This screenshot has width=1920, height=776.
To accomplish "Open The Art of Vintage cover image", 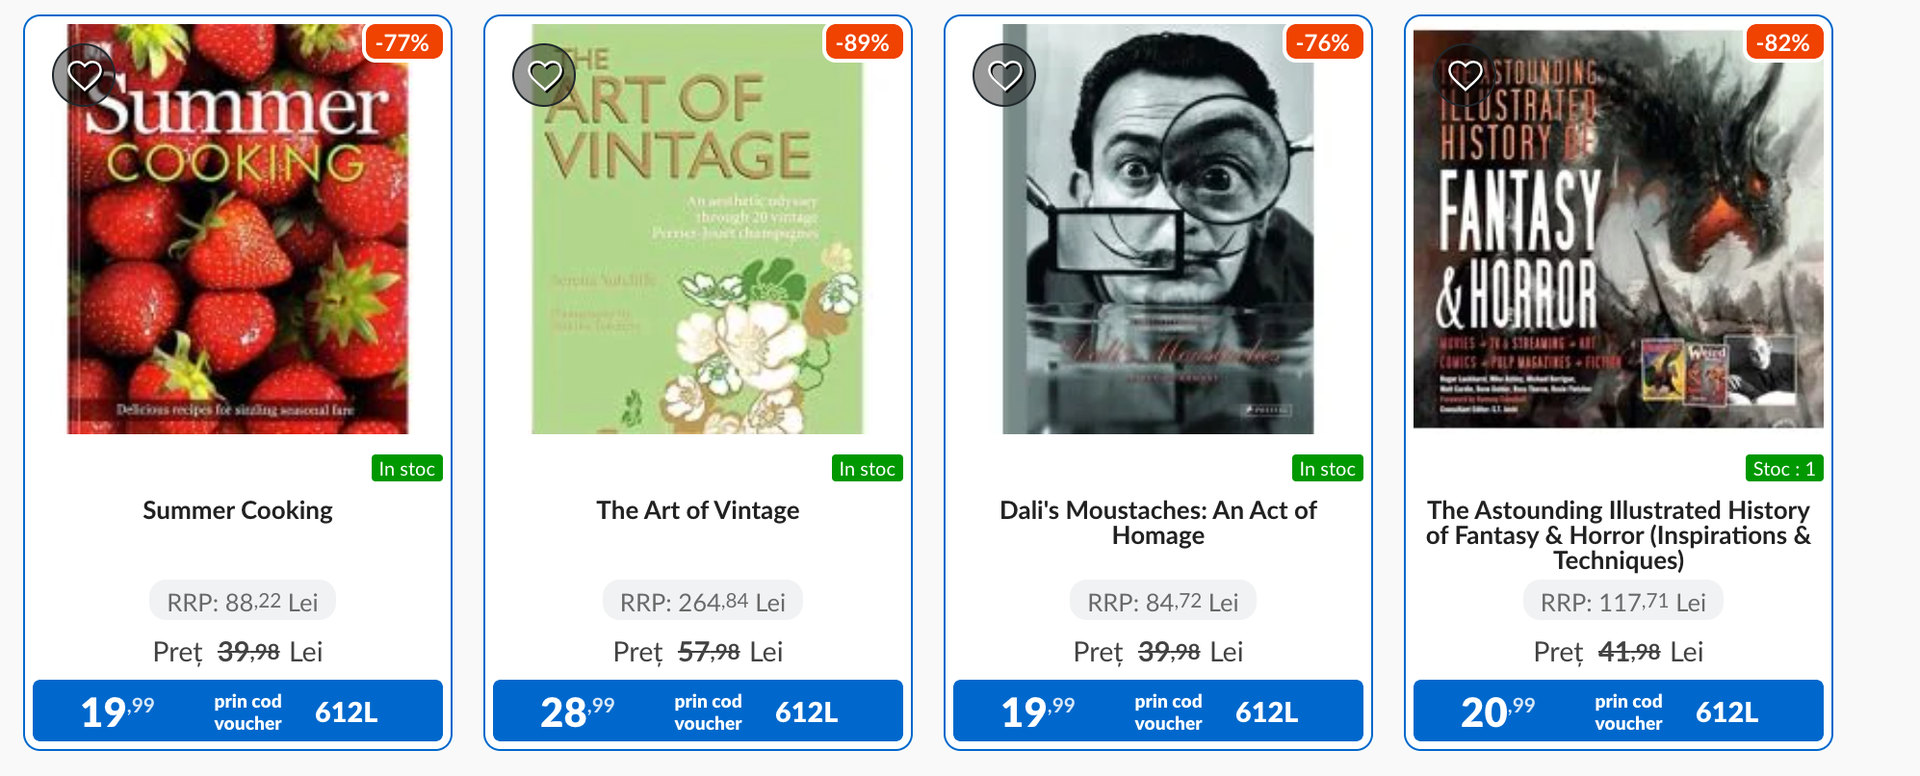I will point(698,250).
